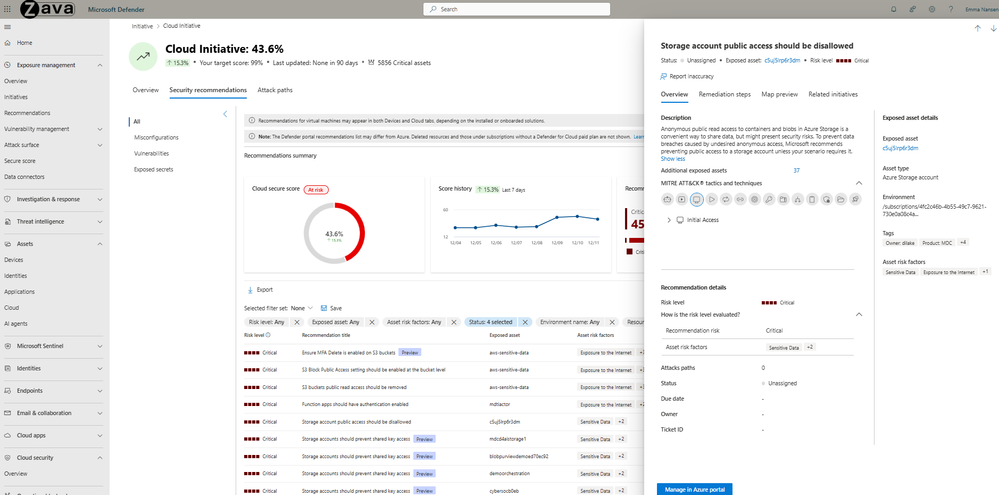
Task: Open the Risk level: Any filter
Action: click(266, 322)
